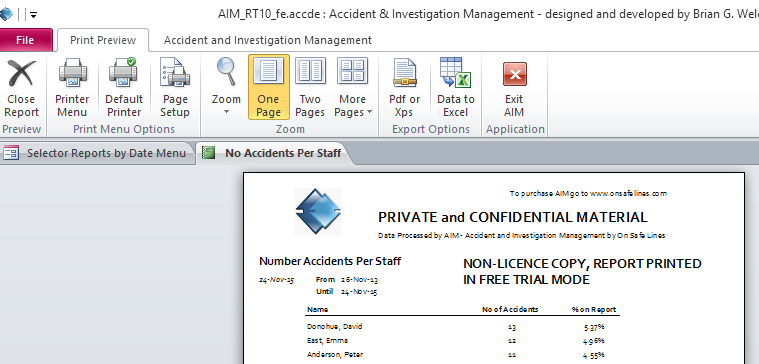This screenshot has height=364, width=759.
Task: Expand the Zoom dropdown arrow
Action: tap(226, 112)
